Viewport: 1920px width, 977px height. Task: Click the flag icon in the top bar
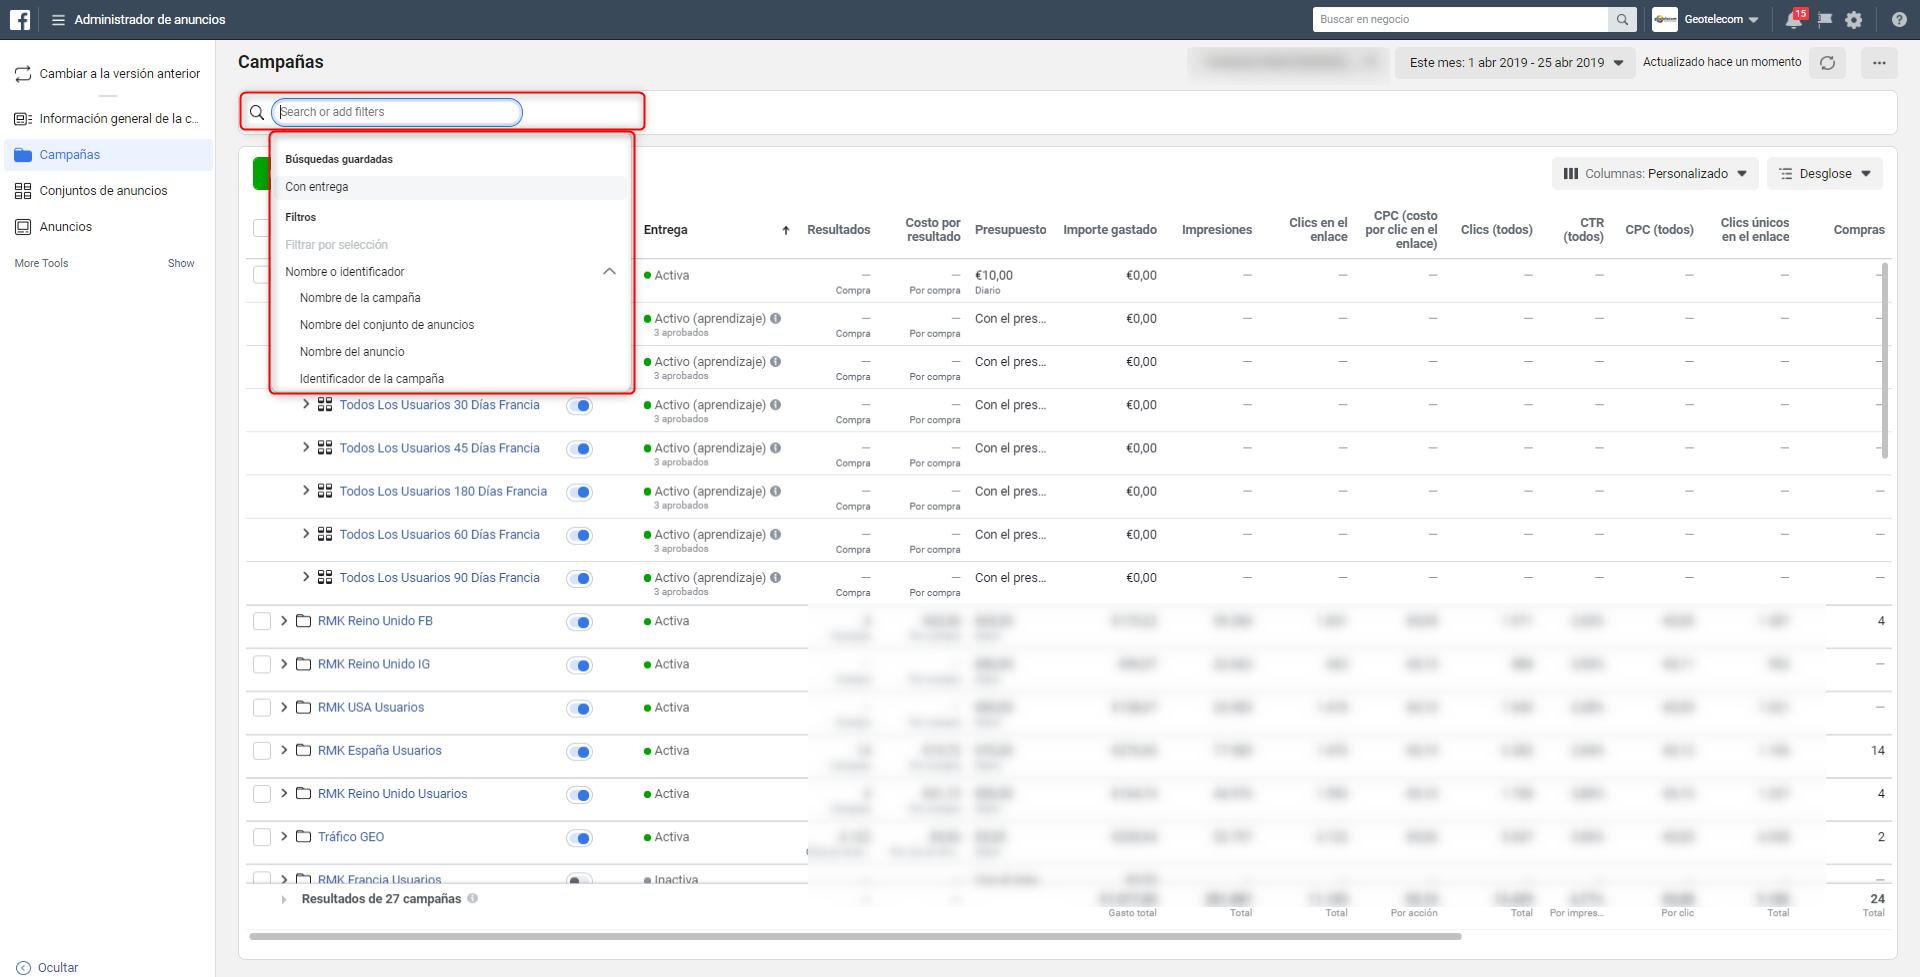point(1825,19)
